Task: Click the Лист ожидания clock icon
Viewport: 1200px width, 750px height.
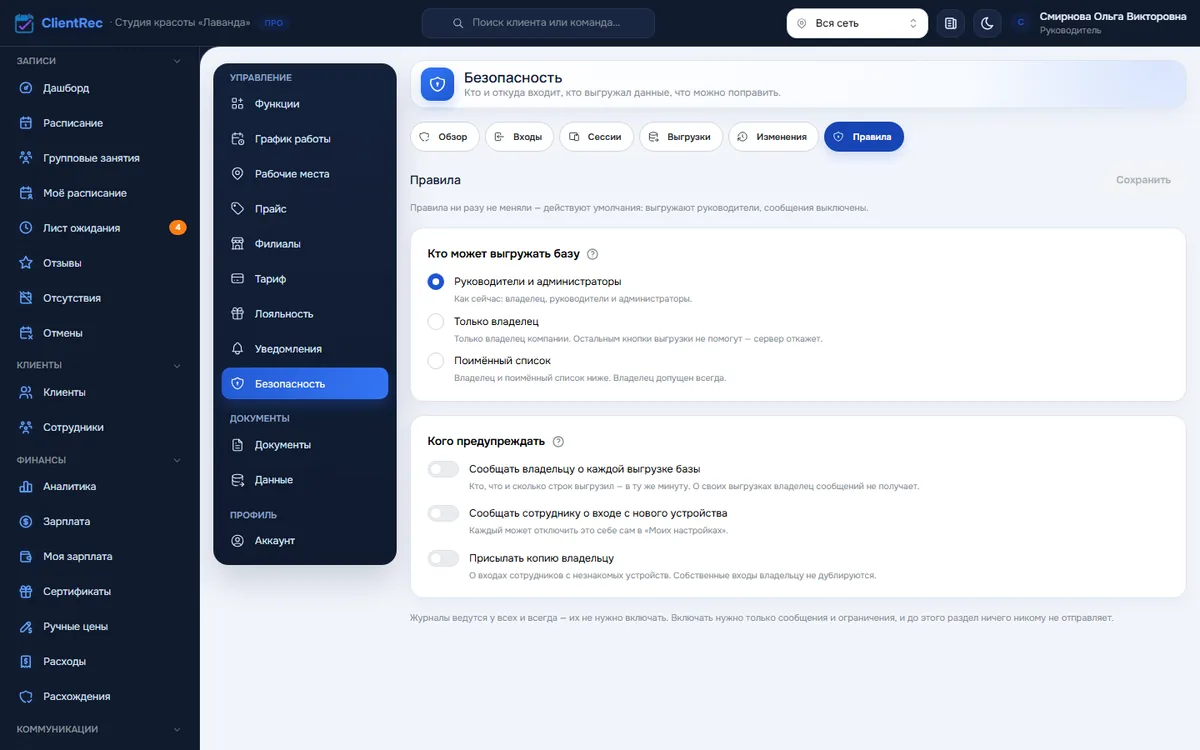Action: [x=26, y=228]
